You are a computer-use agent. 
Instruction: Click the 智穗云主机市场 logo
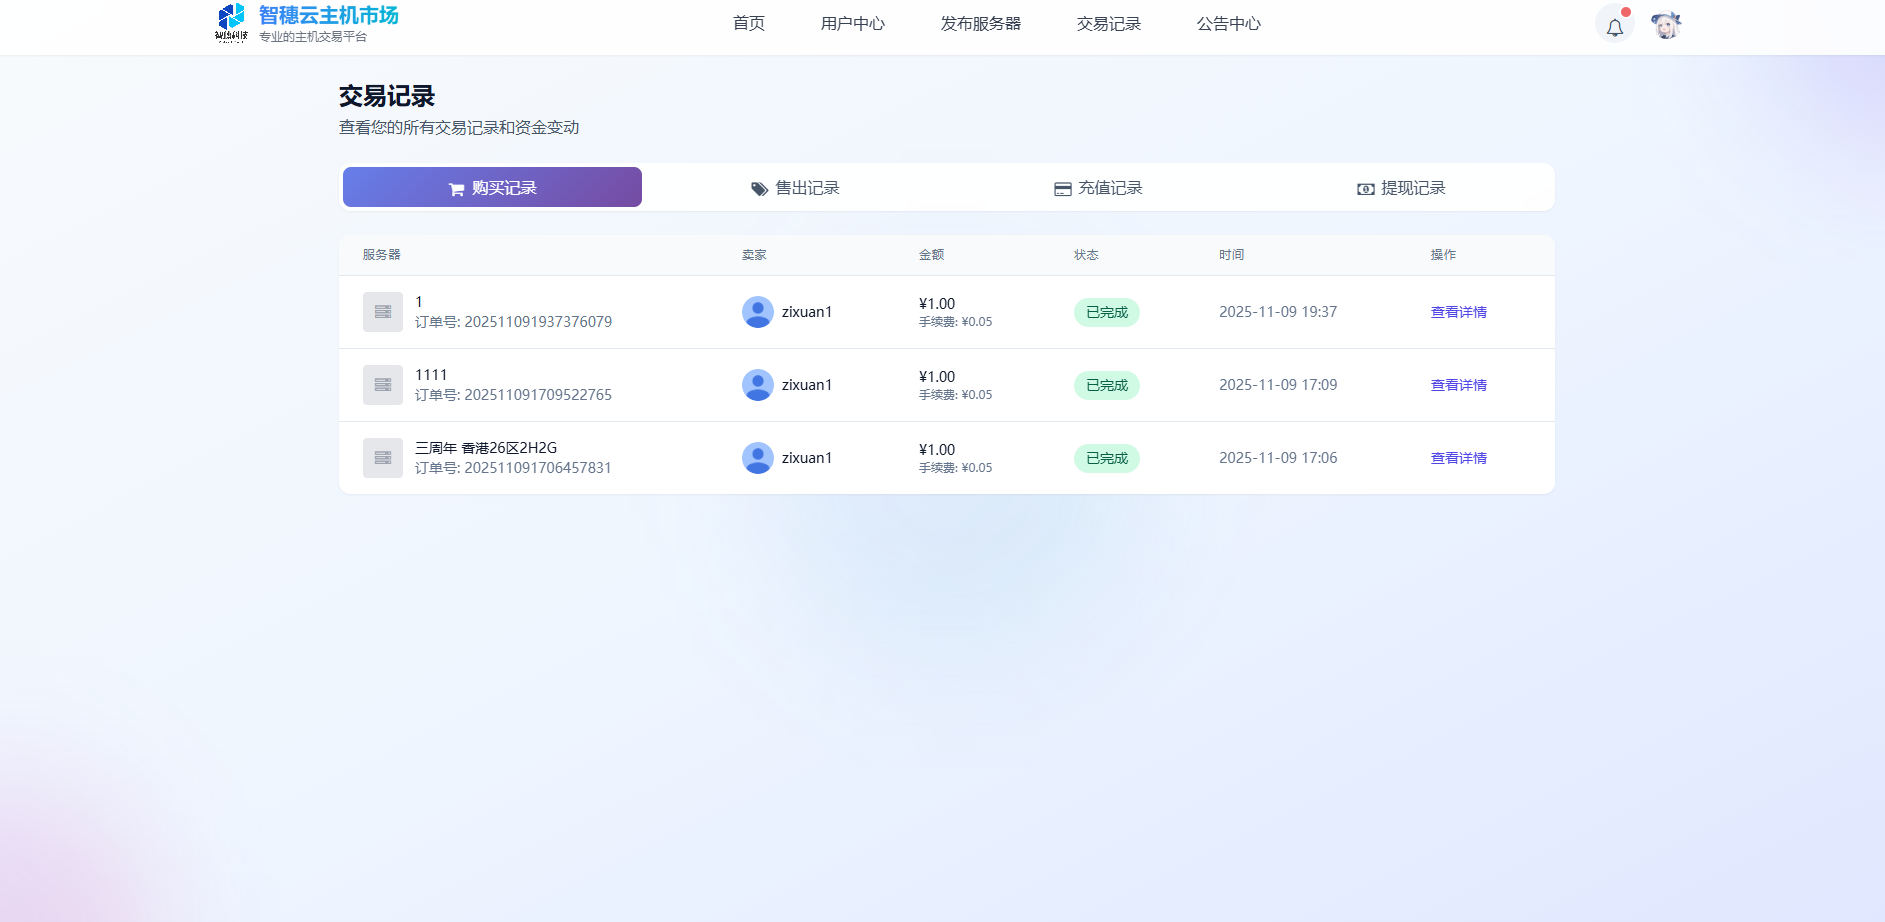click(x=307, y=23)
